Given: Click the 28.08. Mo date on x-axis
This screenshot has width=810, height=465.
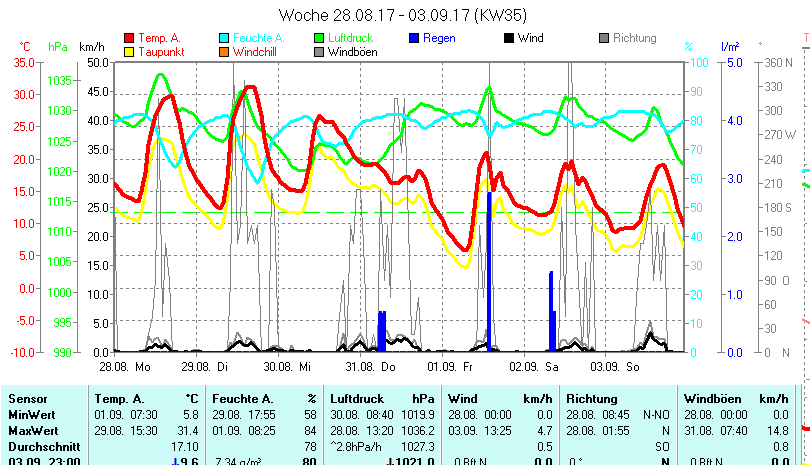Looking at the screenshot, I should [x=132, y=367].
